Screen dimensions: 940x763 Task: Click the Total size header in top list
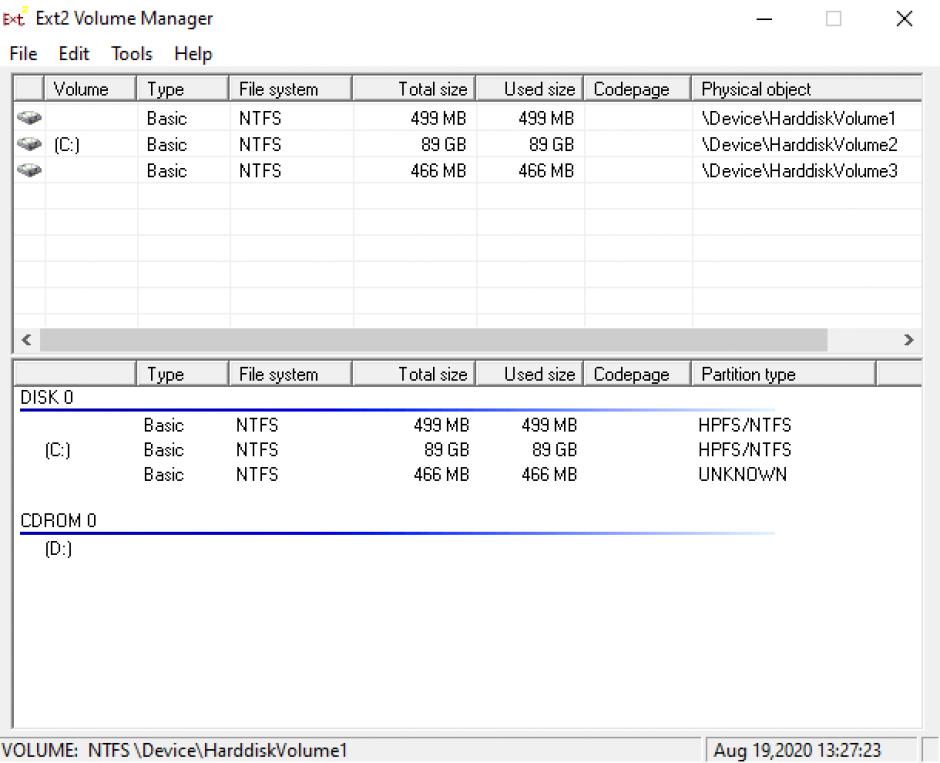(x=412, y=89)
